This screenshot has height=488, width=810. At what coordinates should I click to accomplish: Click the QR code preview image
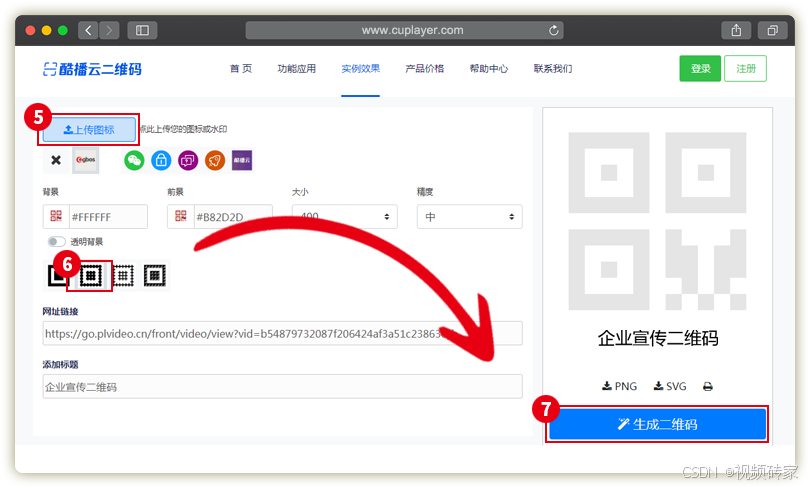tap(657, 221)
